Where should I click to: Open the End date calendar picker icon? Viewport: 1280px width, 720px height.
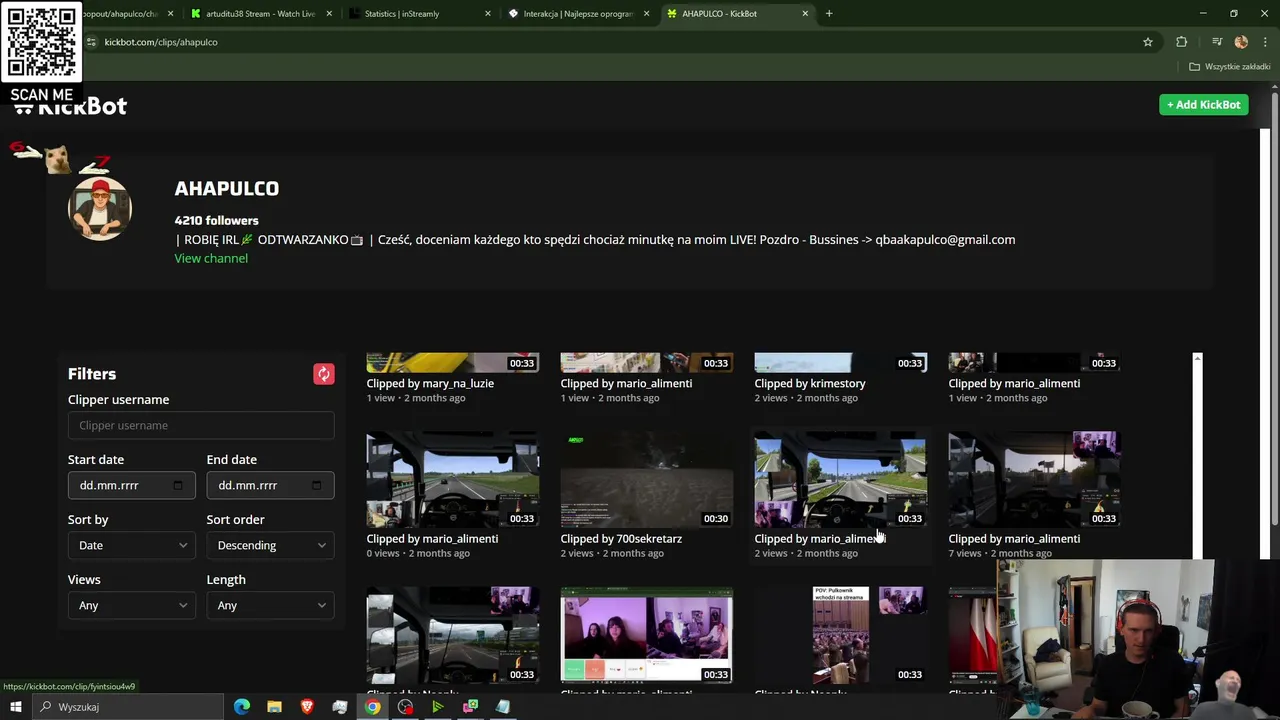(317, 486)
